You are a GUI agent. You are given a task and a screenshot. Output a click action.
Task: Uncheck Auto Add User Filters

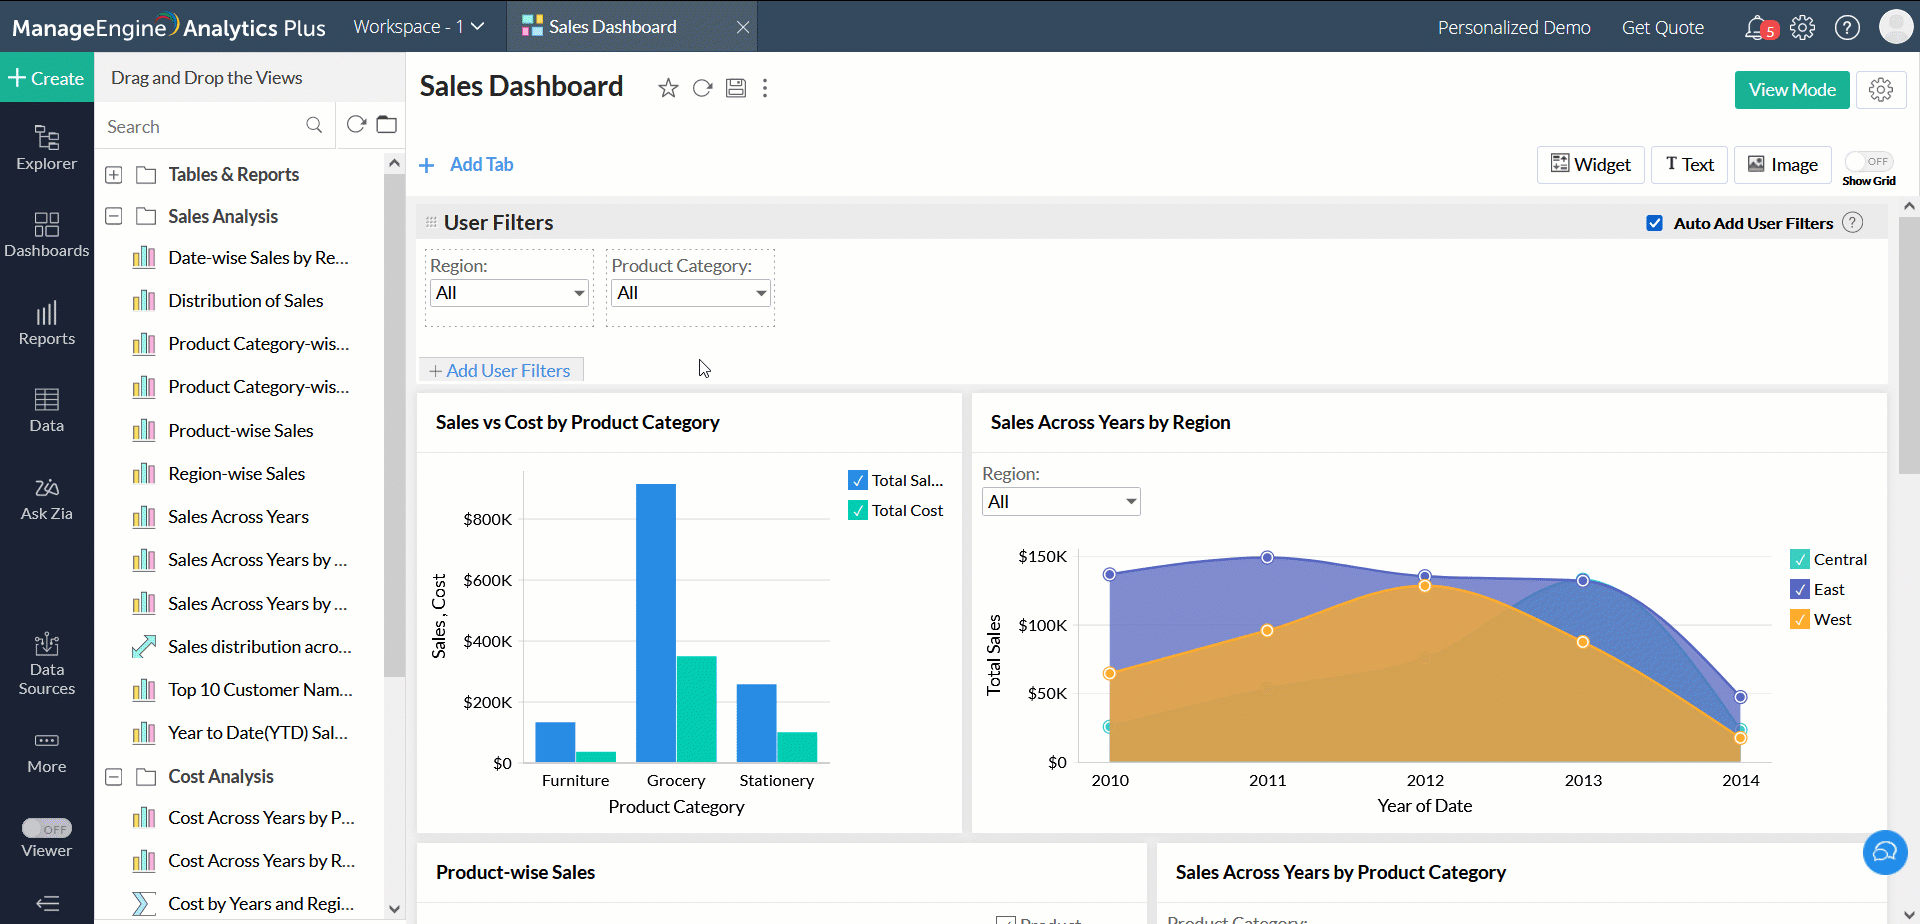click(1654, 223)
